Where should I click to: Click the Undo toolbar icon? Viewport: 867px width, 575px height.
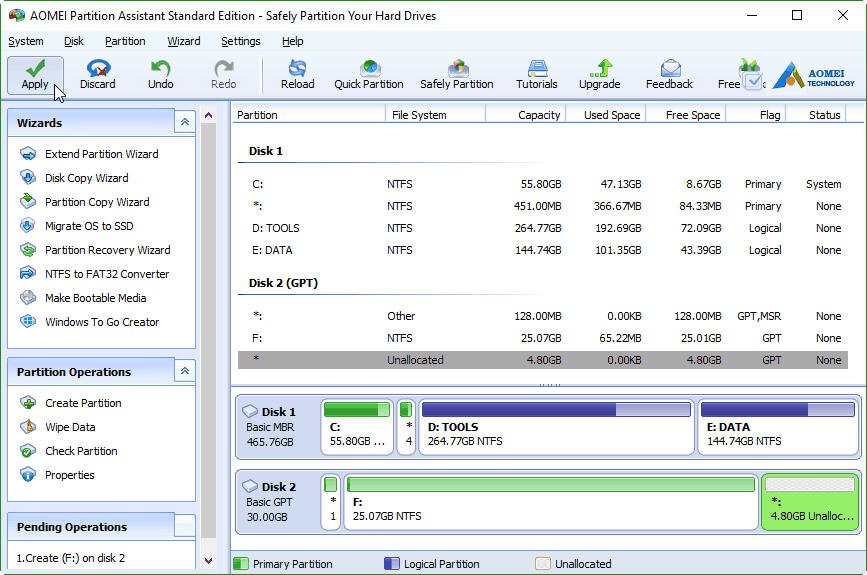pyautogui.click(x=160, y=75)
